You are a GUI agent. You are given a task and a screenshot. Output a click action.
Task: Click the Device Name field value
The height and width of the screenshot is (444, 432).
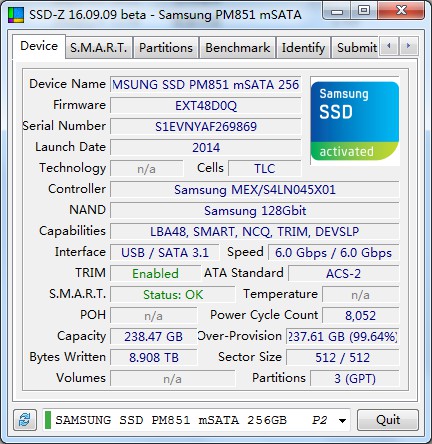tap(206, 85)
